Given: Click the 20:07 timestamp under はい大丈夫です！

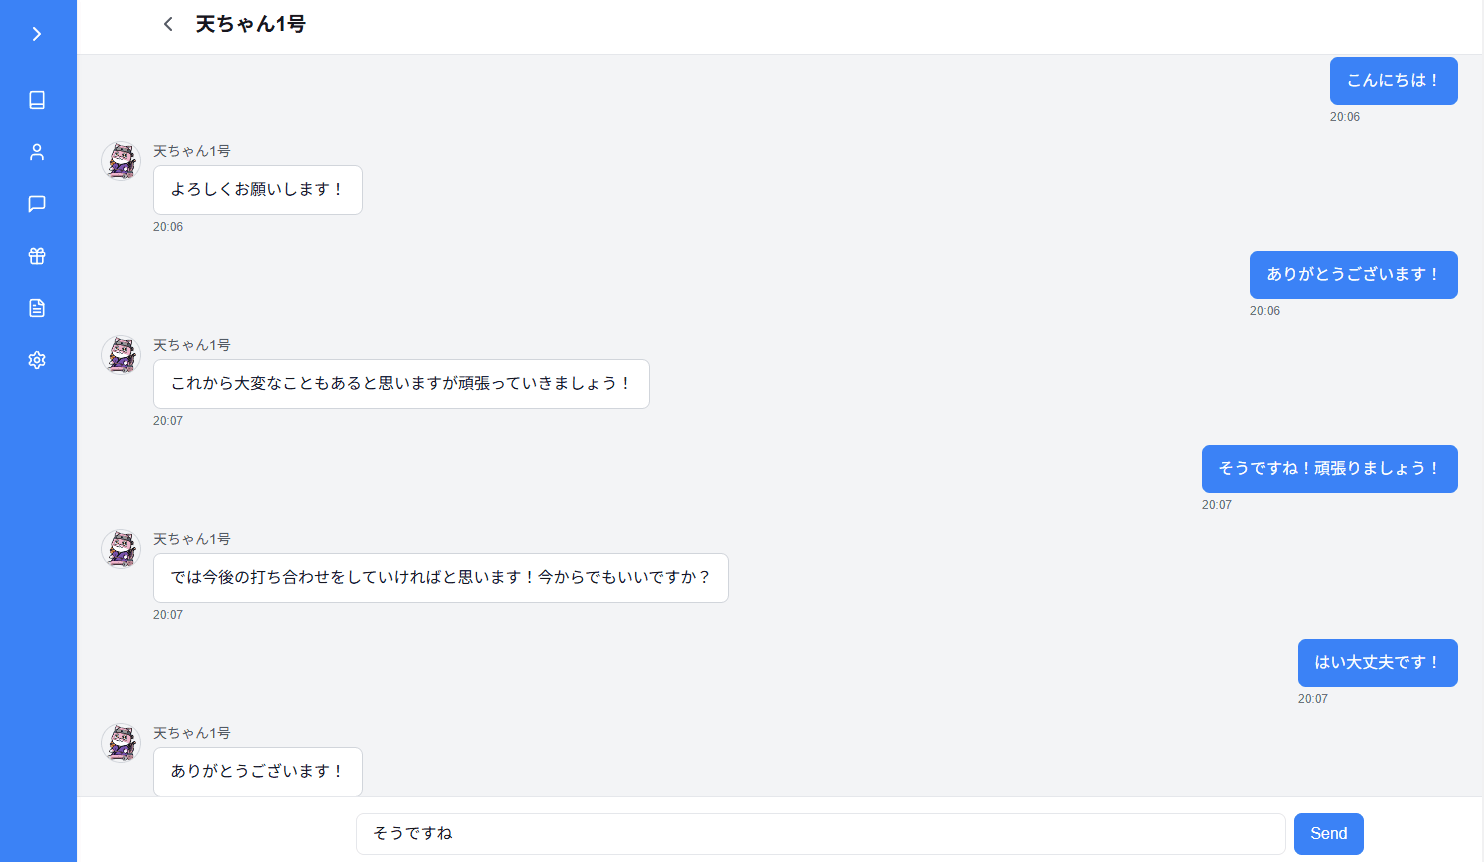Looking at the screenshot, I should 1311,698.
